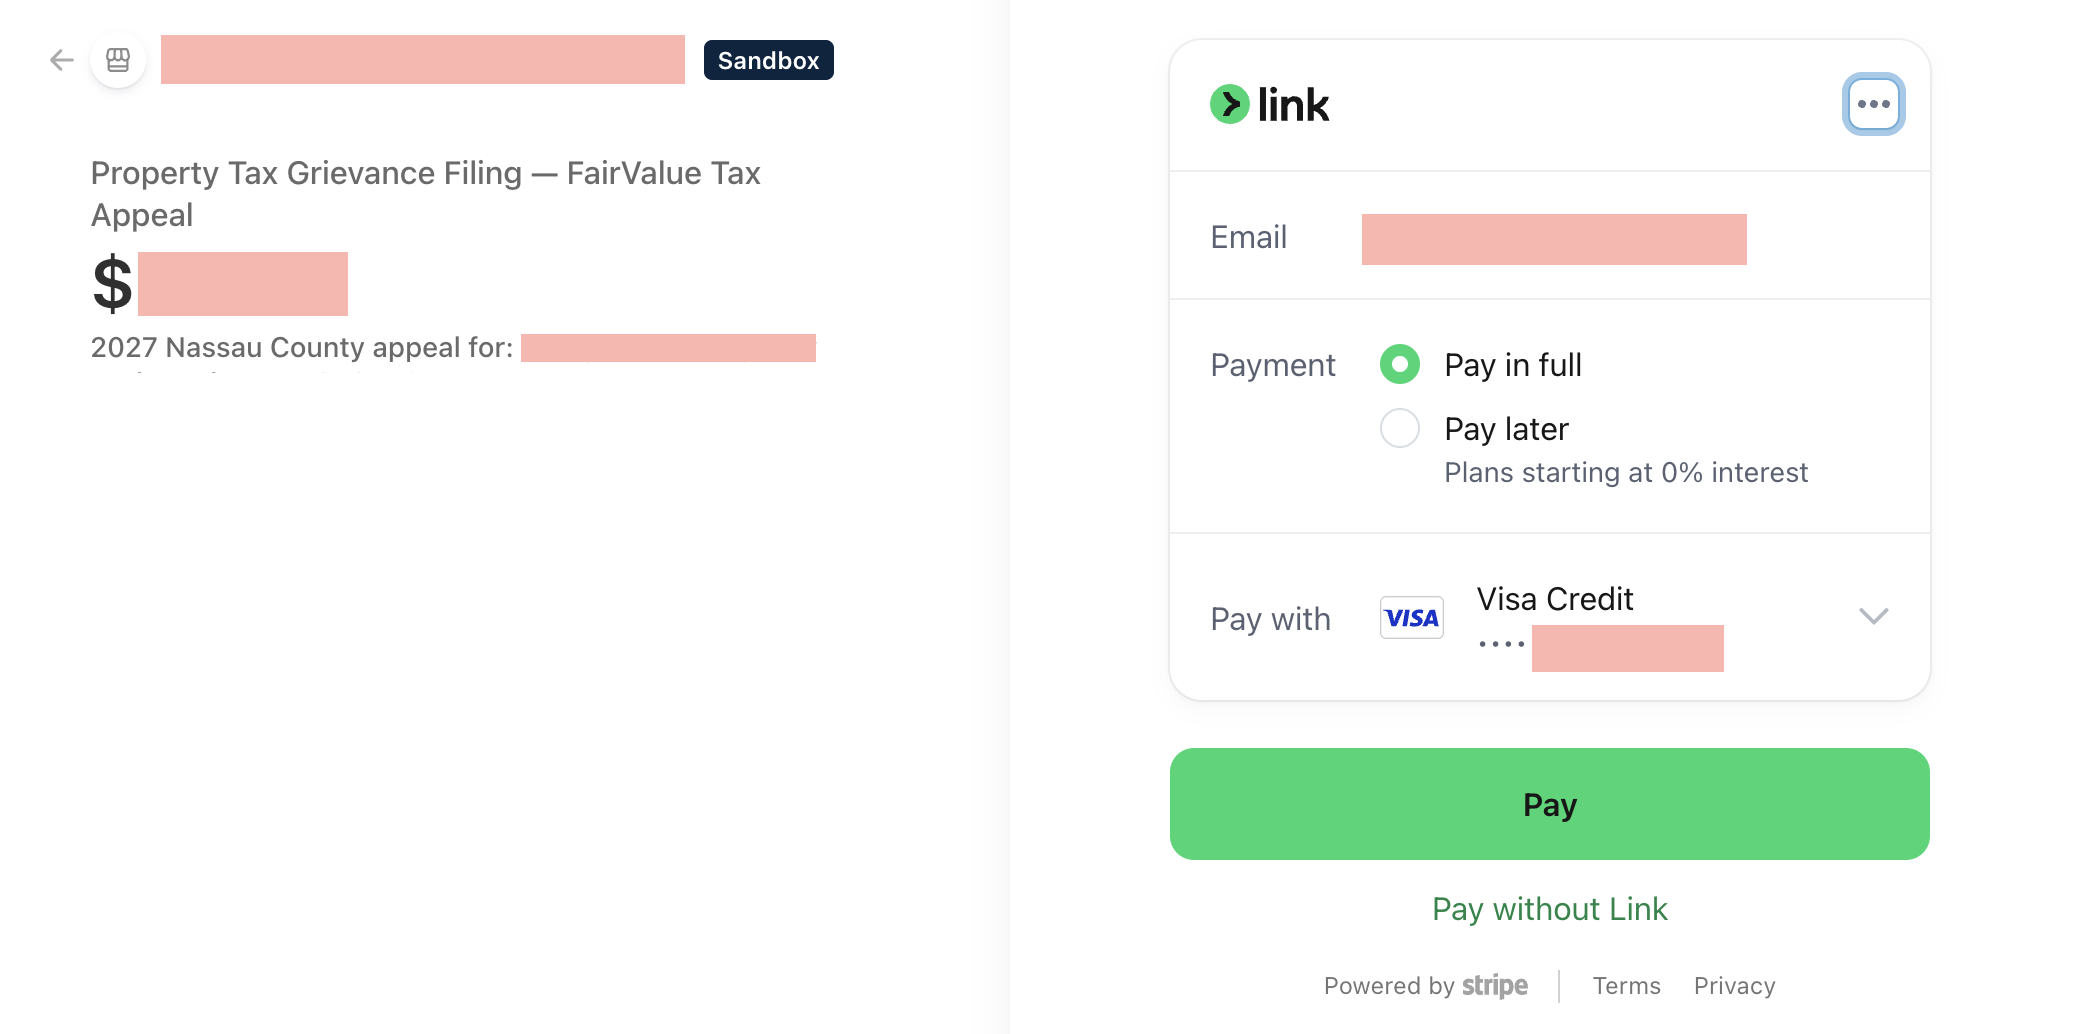Open the Link three-dots options menu
The width and height of the screenshot is (2088, 1034).
pos(1873,104)
